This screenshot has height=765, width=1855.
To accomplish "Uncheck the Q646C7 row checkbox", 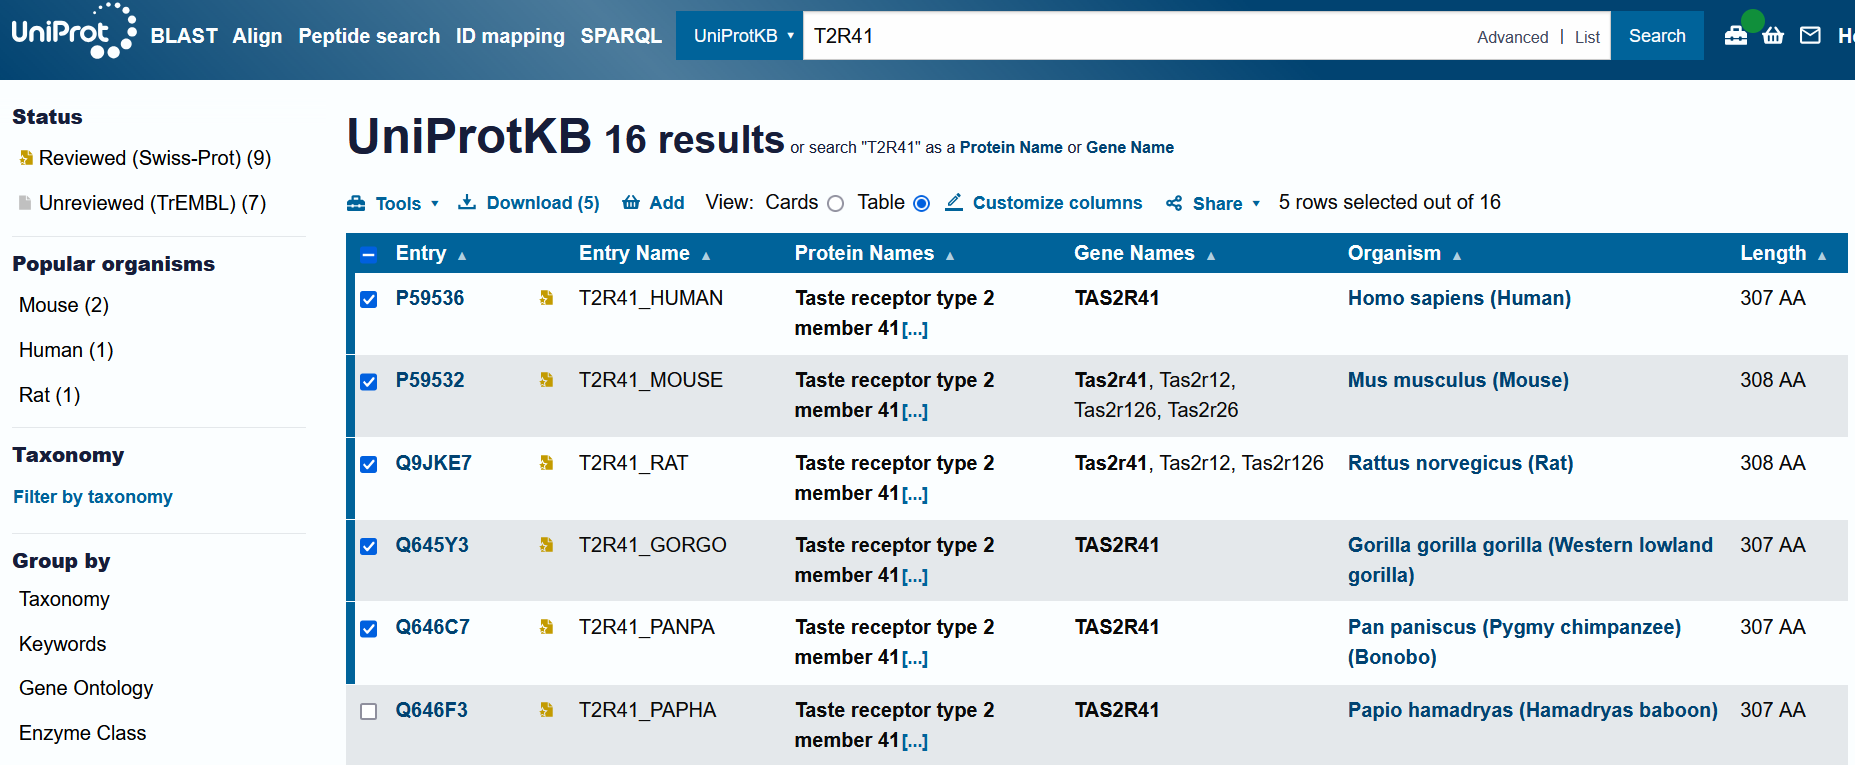I will pos(369,628).
